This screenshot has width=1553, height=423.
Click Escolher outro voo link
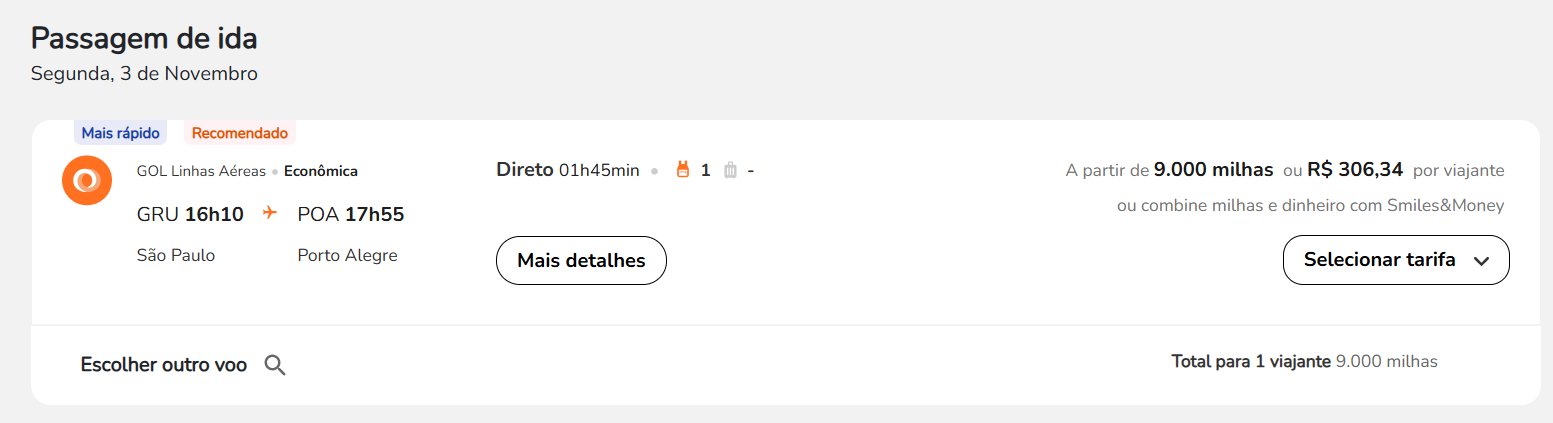[x=164, y=365]
